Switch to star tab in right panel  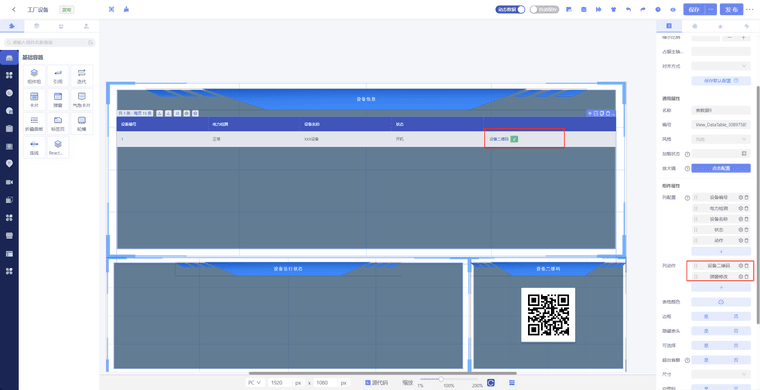pyautogui.click(x=721, y=26)
